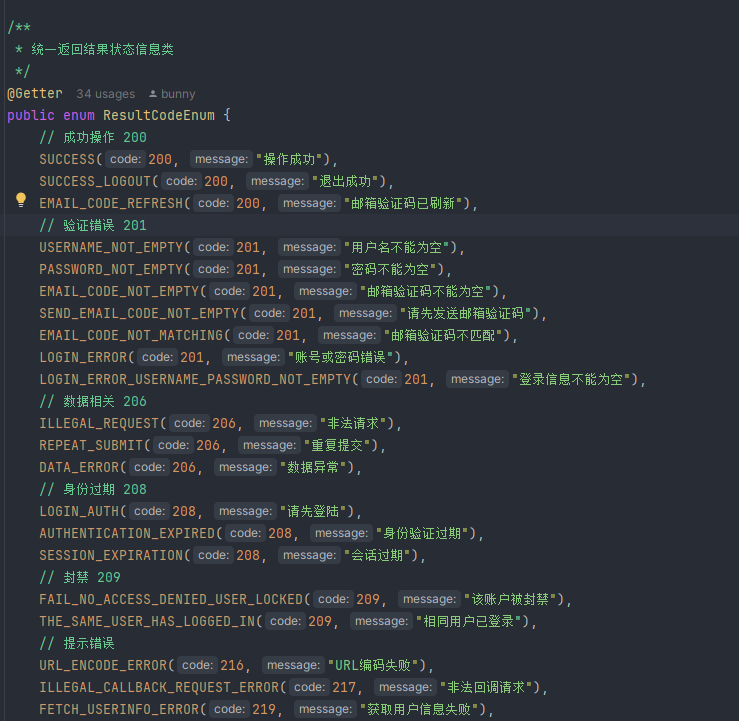The height and width of the screenshot is (721, 739).
Task: Click the comment "// 提示错误"
Action: [x=77, y=643]
